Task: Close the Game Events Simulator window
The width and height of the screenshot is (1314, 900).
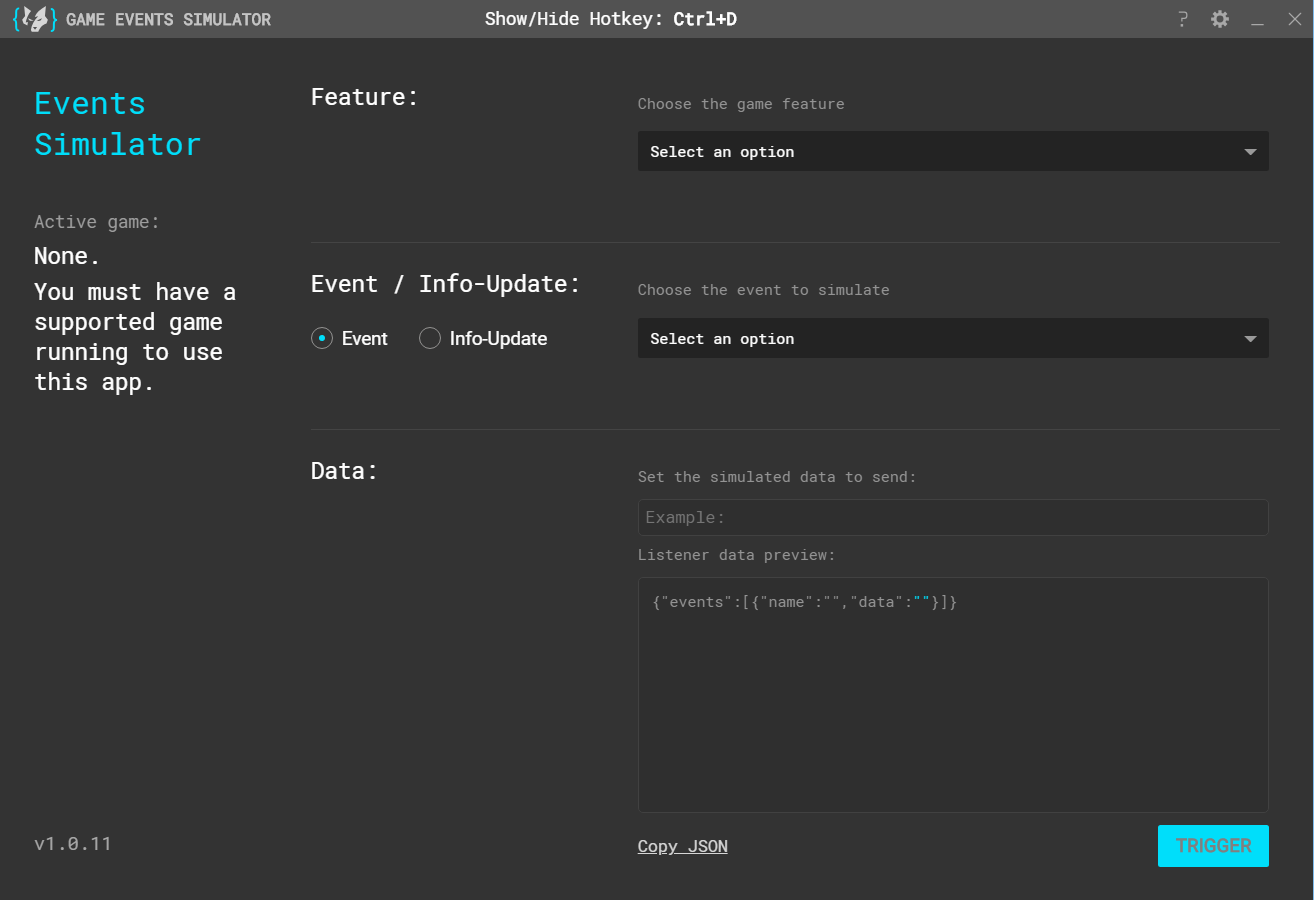Action: point(1295,19)
